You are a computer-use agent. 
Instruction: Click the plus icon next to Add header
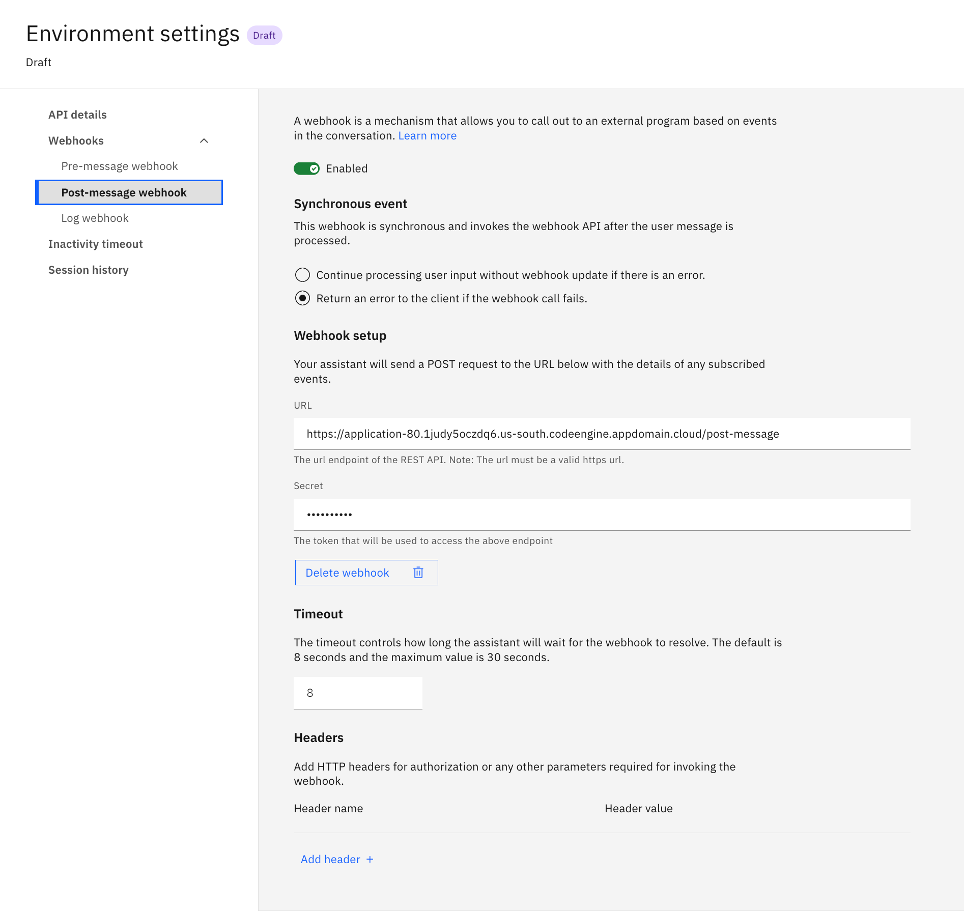pyautogui.click(x=367, y=859)
